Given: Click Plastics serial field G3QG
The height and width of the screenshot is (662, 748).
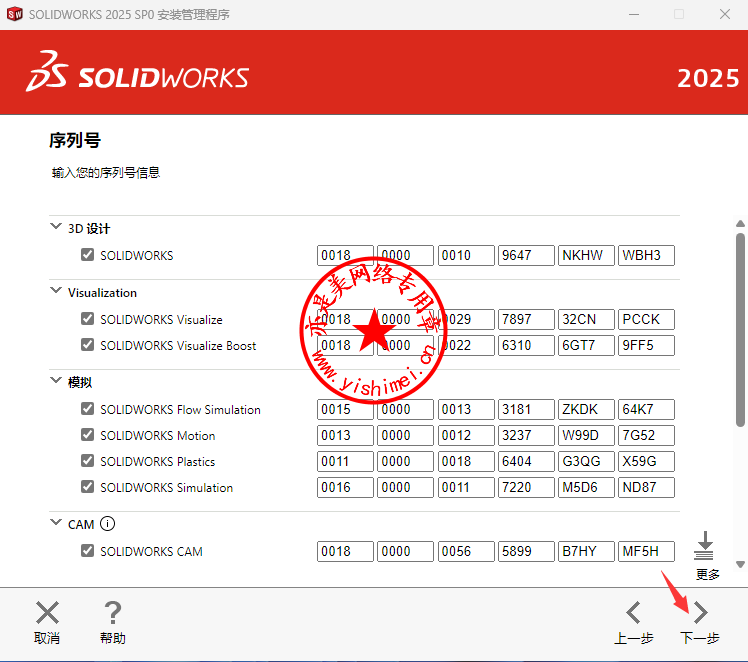Looking at the screenshot, I should pyautogui.click(x=586, y=461).
